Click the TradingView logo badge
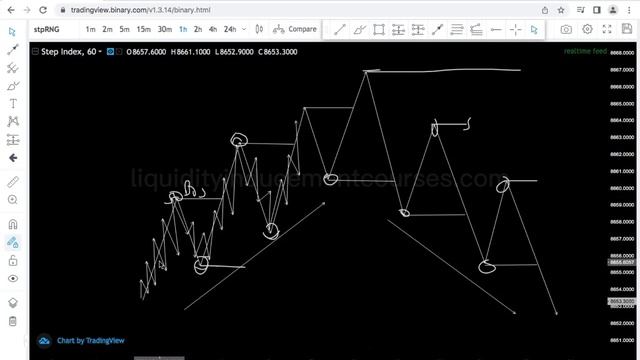 pyautogui.click(x=44, y=341)
